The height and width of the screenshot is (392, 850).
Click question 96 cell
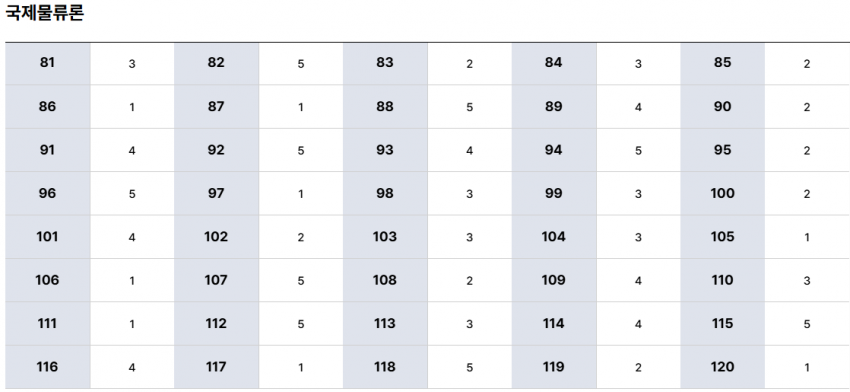tap(48, 194)
